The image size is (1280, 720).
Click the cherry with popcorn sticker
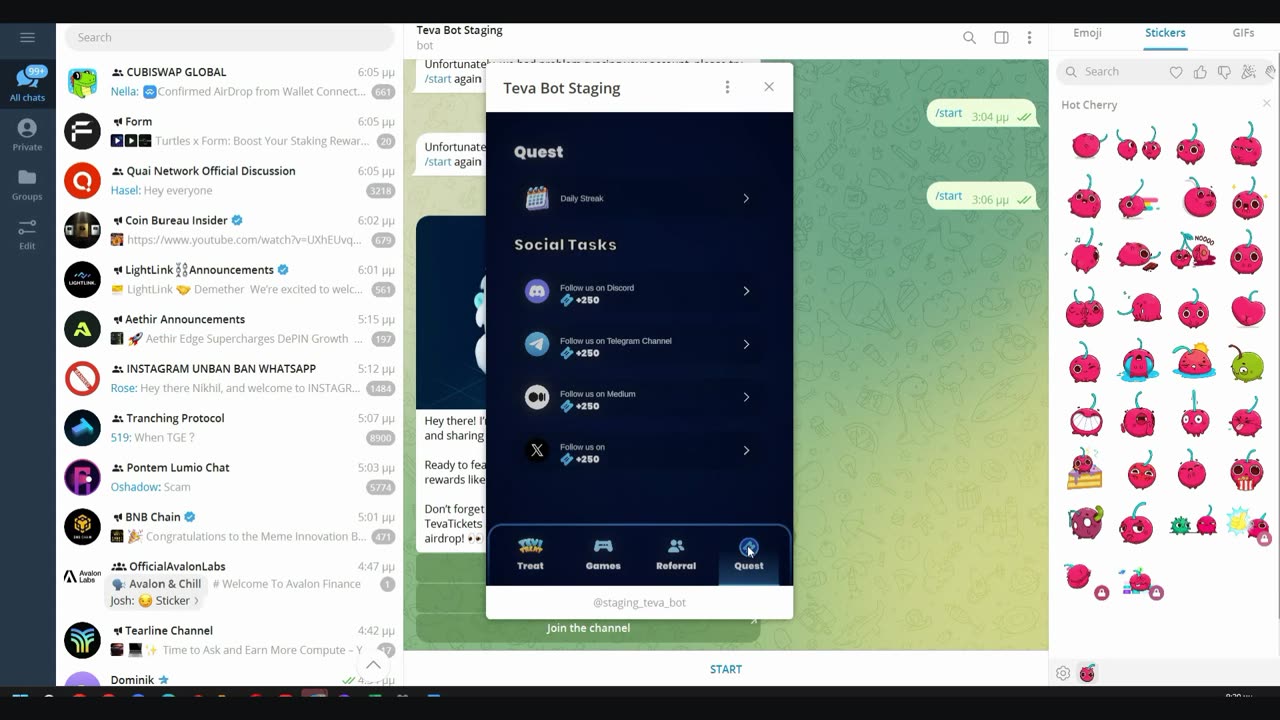(1246, 469)
